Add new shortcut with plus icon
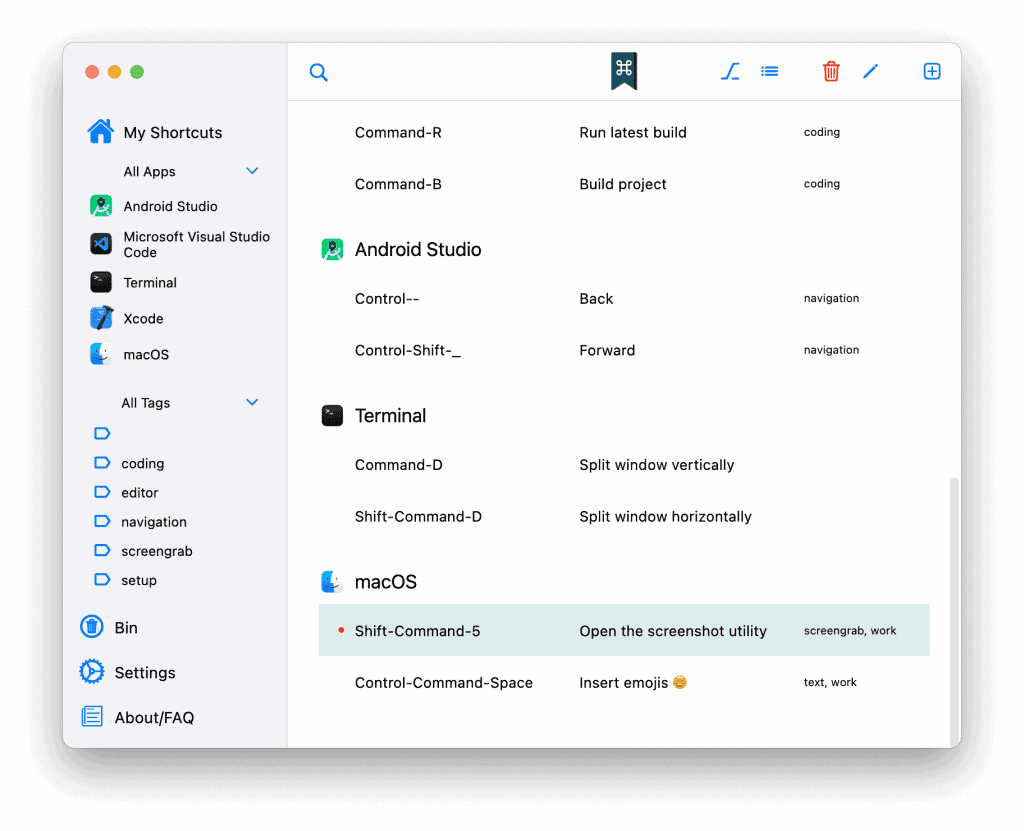Screen dimensions: 1024x831 [x=932, y=71]
